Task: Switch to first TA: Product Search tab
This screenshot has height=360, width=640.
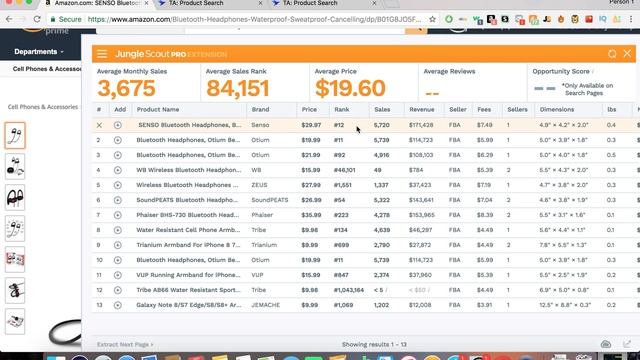Action: pos(196,3)
